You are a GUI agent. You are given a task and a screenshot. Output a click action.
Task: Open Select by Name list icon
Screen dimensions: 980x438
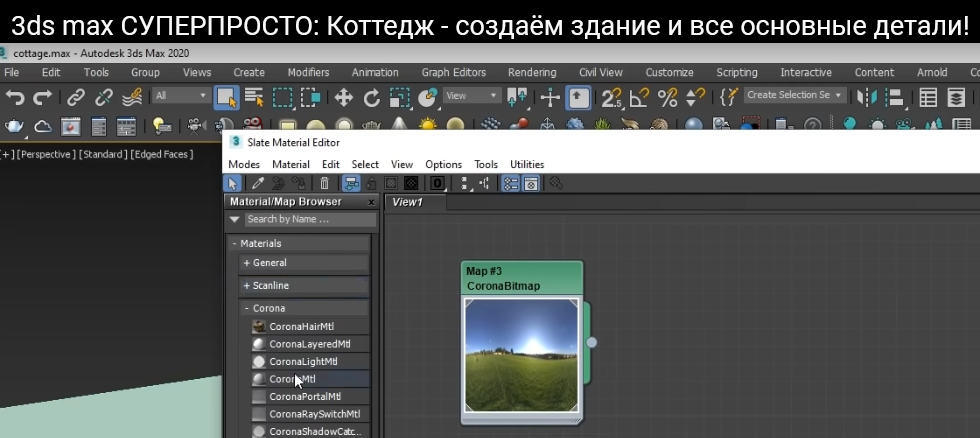(x=254, y=97)
